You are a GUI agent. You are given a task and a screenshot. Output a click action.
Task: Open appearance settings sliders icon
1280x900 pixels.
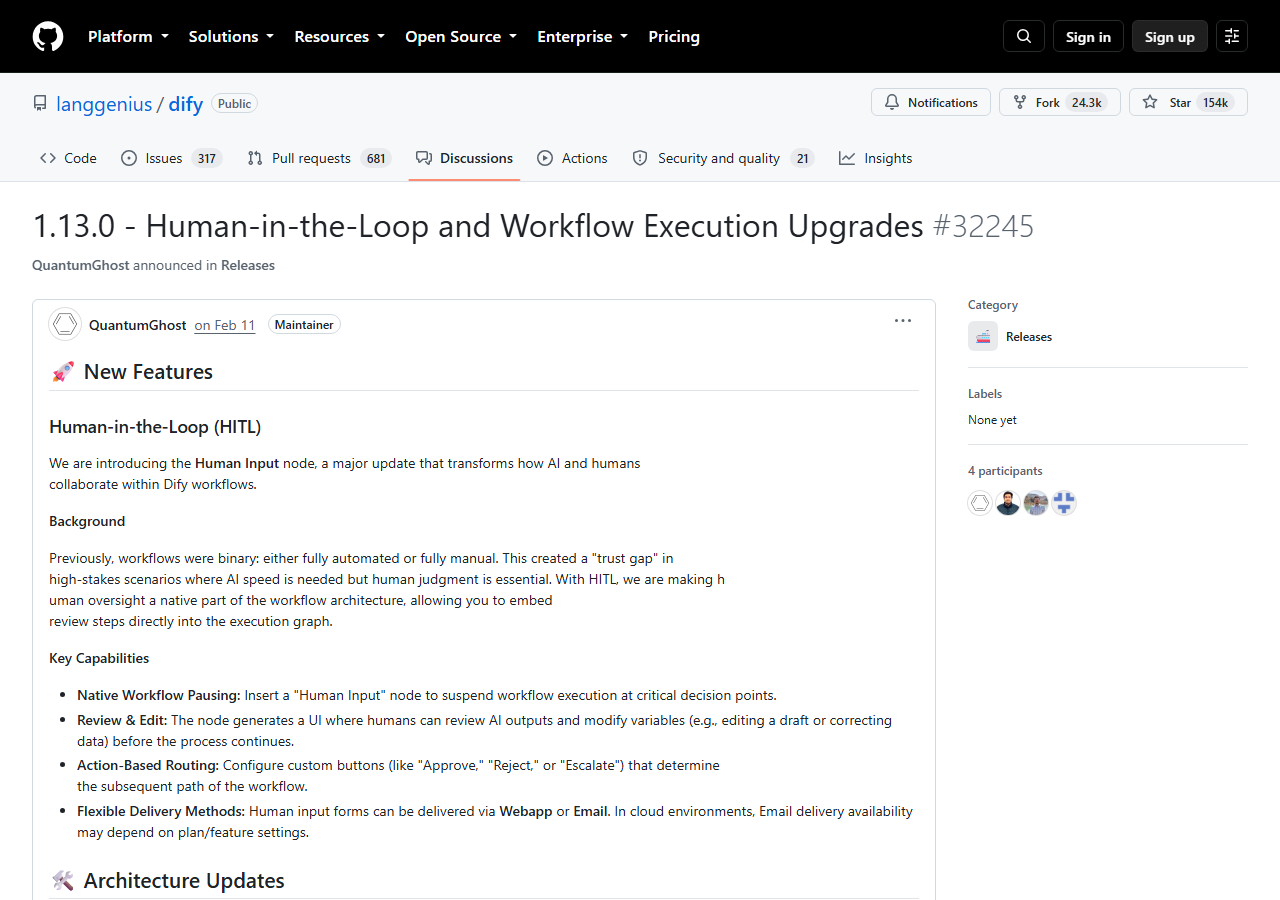coord(1232,36)
